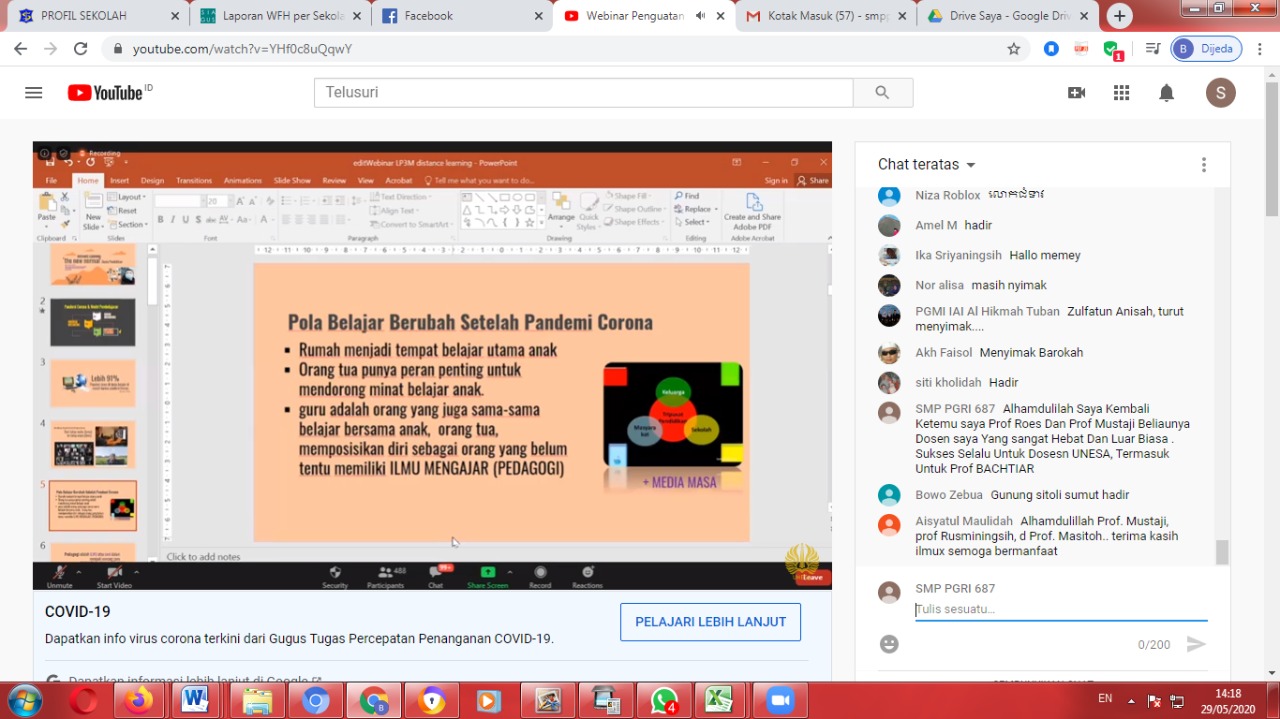Open WhatsApp from the taskbar
Screen dimensions: 1280x719
tap(664, 701)
